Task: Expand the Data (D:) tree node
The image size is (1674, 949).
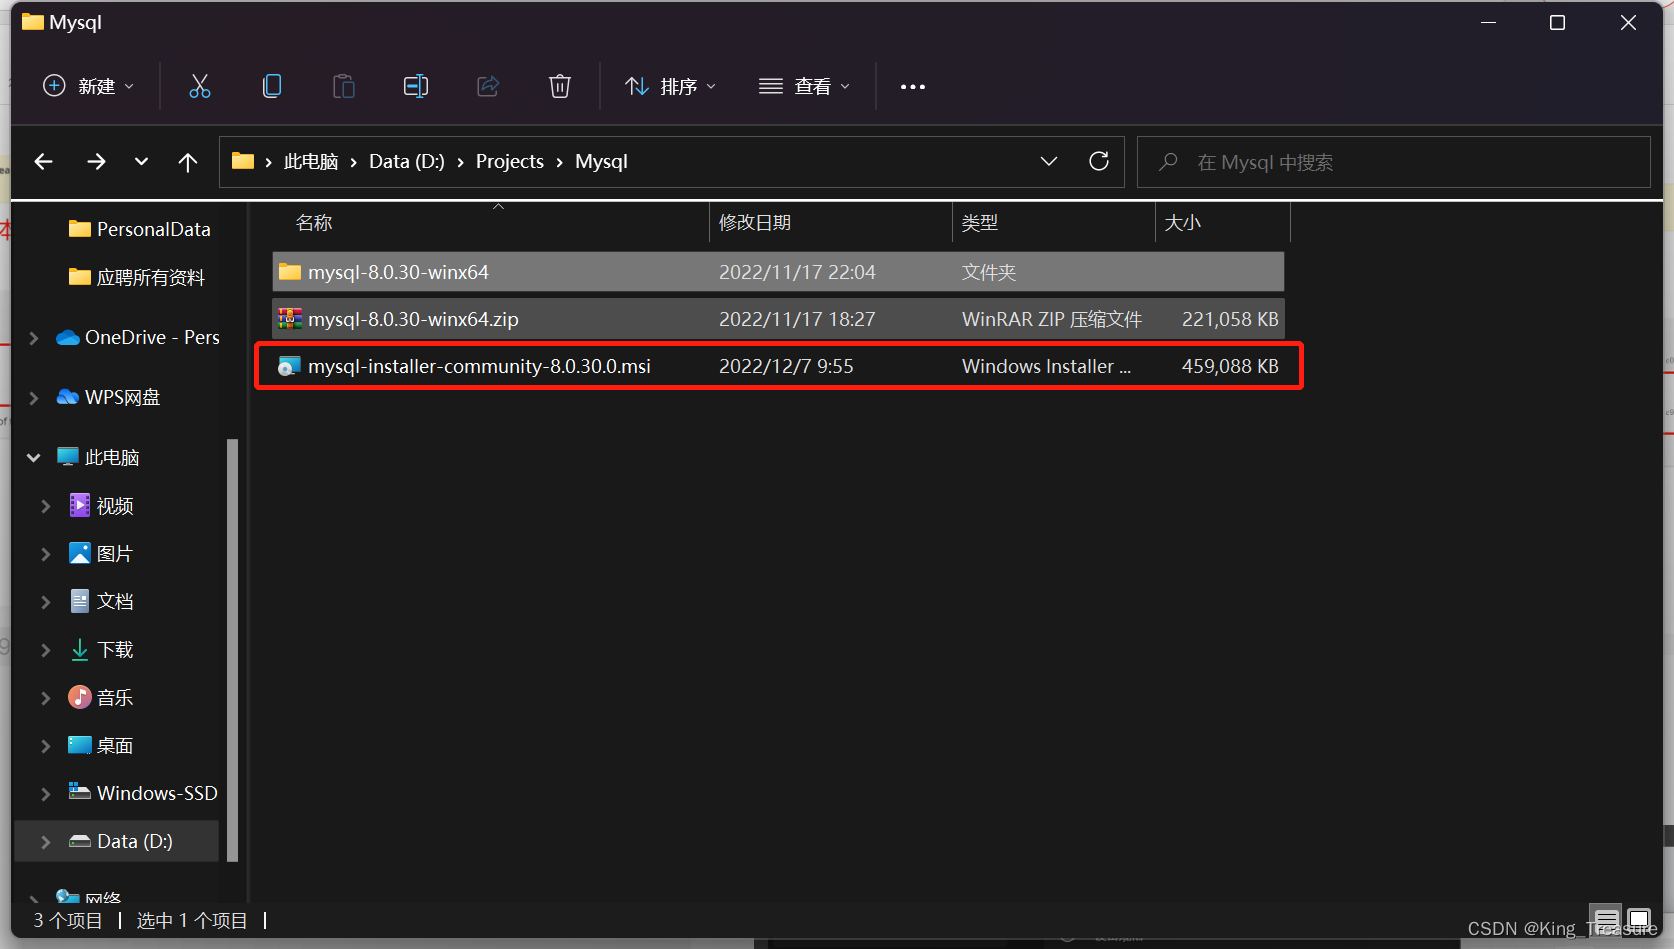Action: coord(46,842)
